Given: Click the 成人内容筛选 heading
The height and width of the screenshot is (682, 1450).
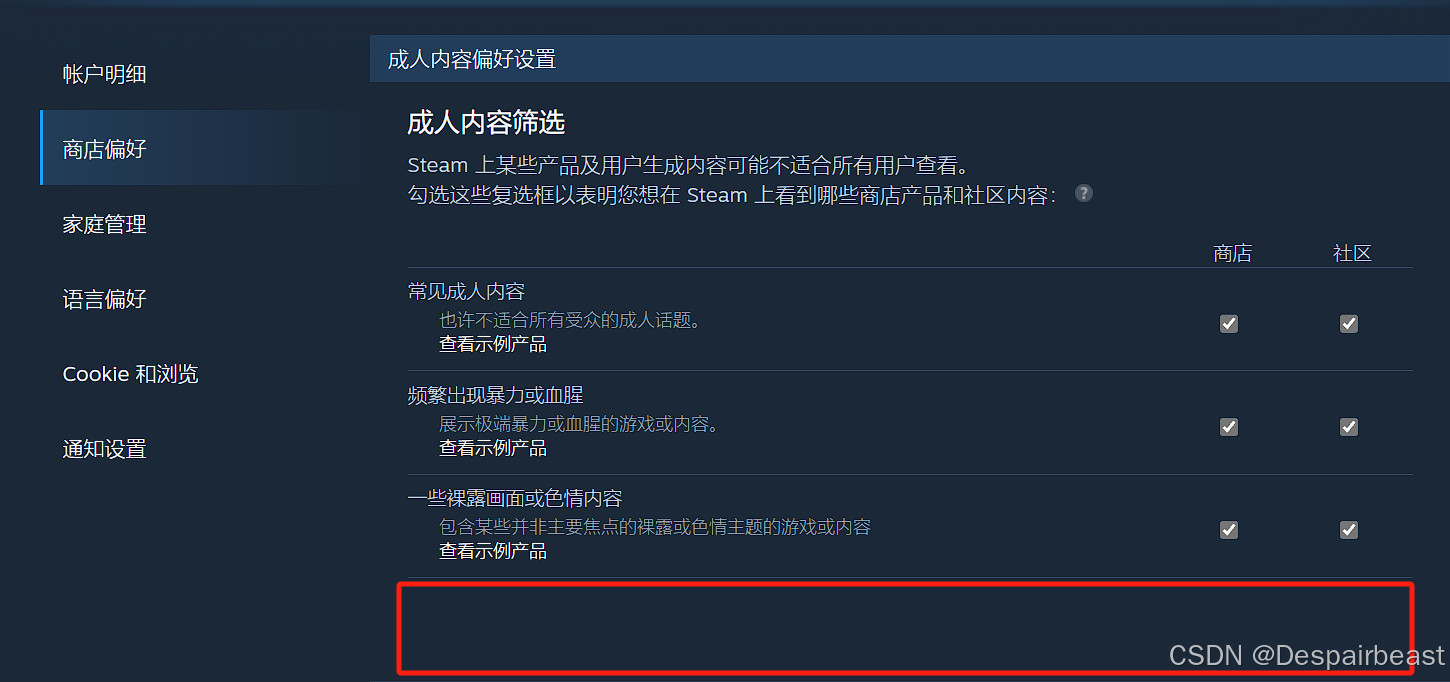Looking at the screenshot, I should coord(486,123).
